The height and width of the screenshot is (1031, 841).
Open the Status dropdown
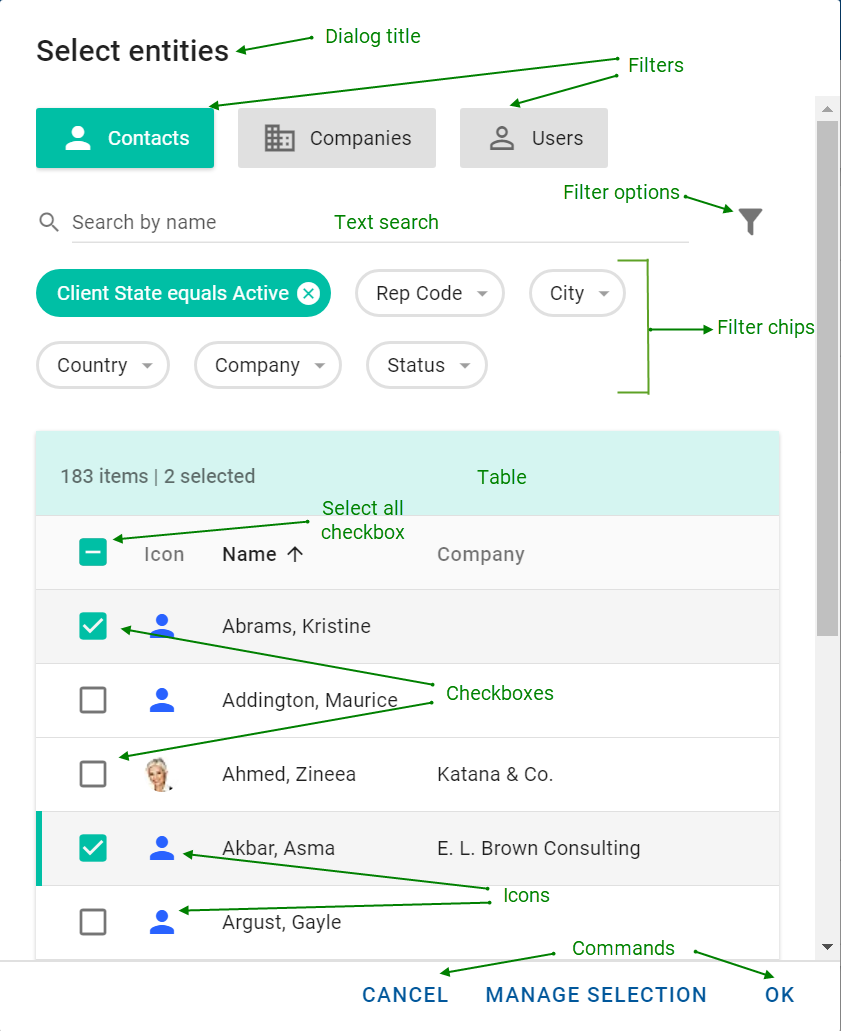coord(426,365)
